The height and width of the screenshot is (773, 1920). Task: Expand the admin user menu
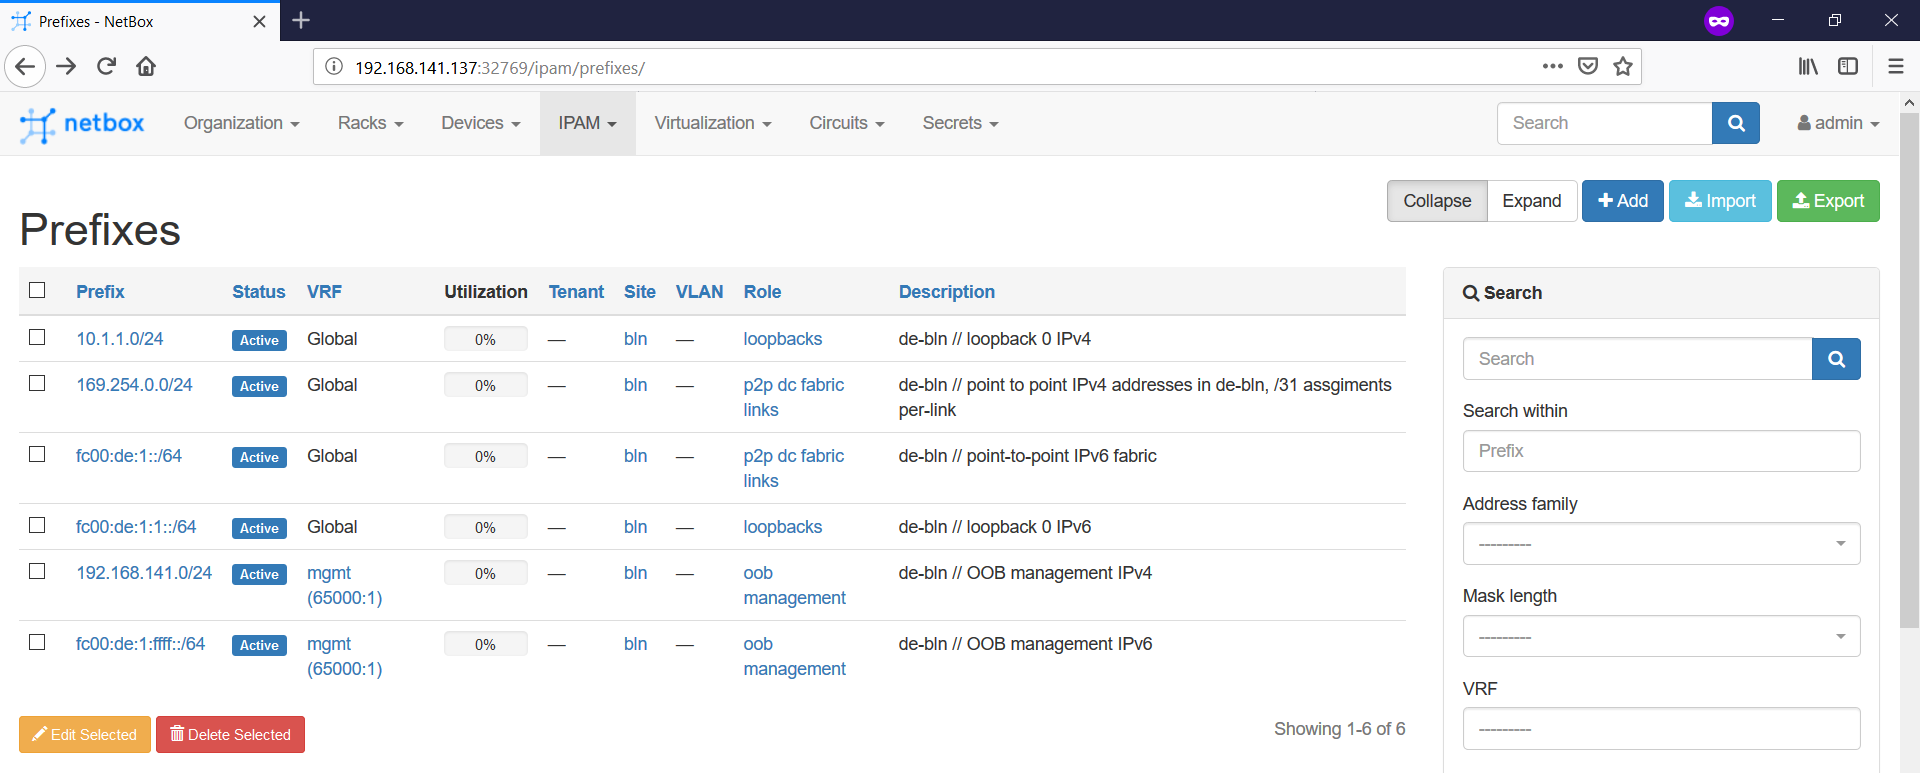pos(1838,123)
